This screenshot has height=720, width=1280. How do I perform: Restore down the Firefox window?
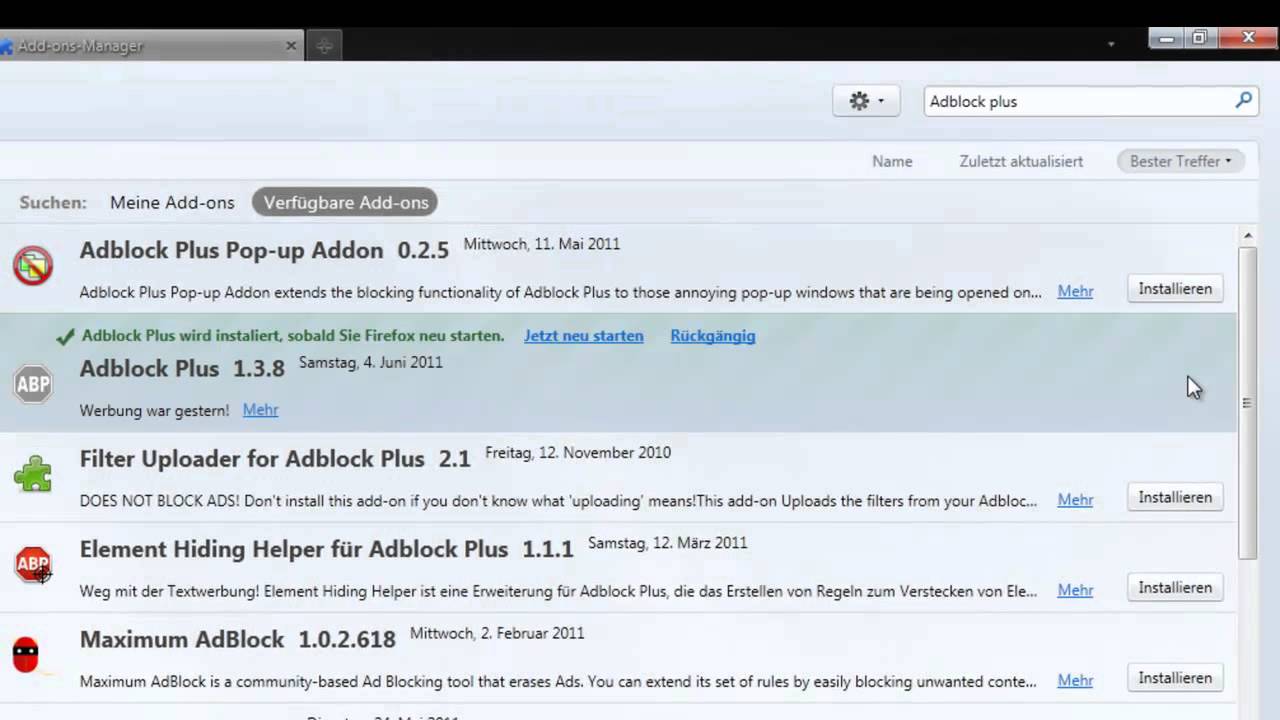1200,38
